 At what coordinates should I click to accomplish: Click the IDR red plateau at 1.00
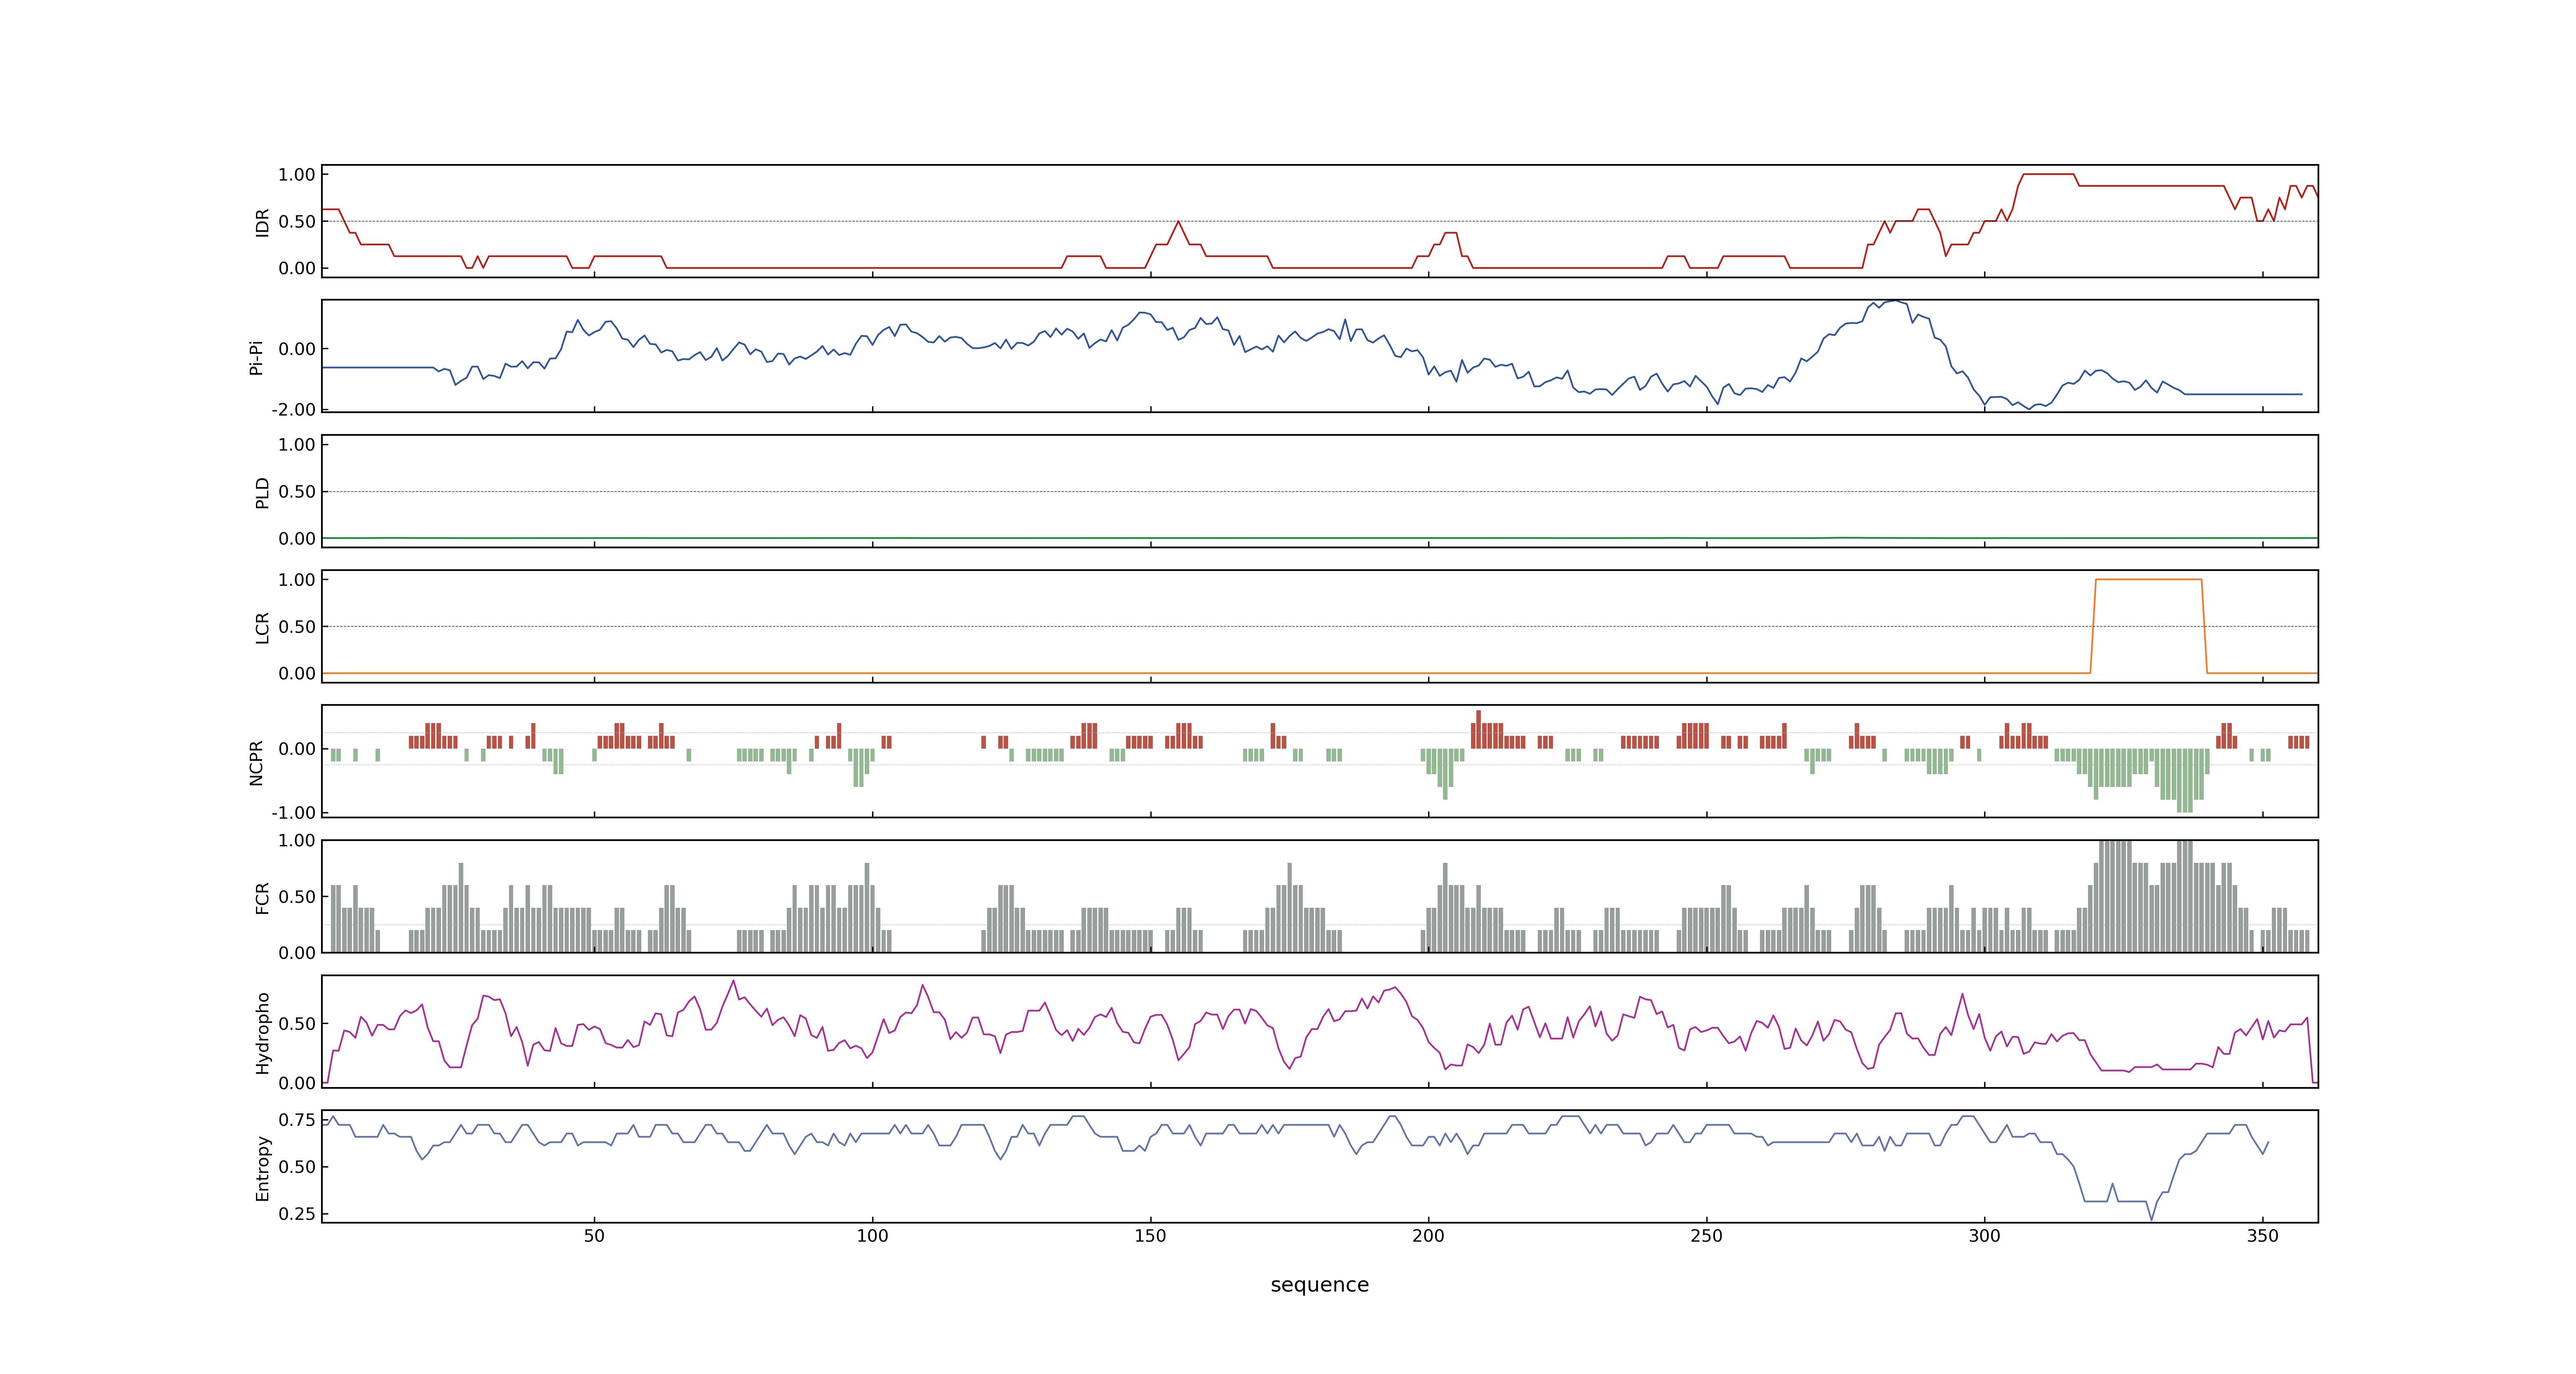(x=2048, y=174)
